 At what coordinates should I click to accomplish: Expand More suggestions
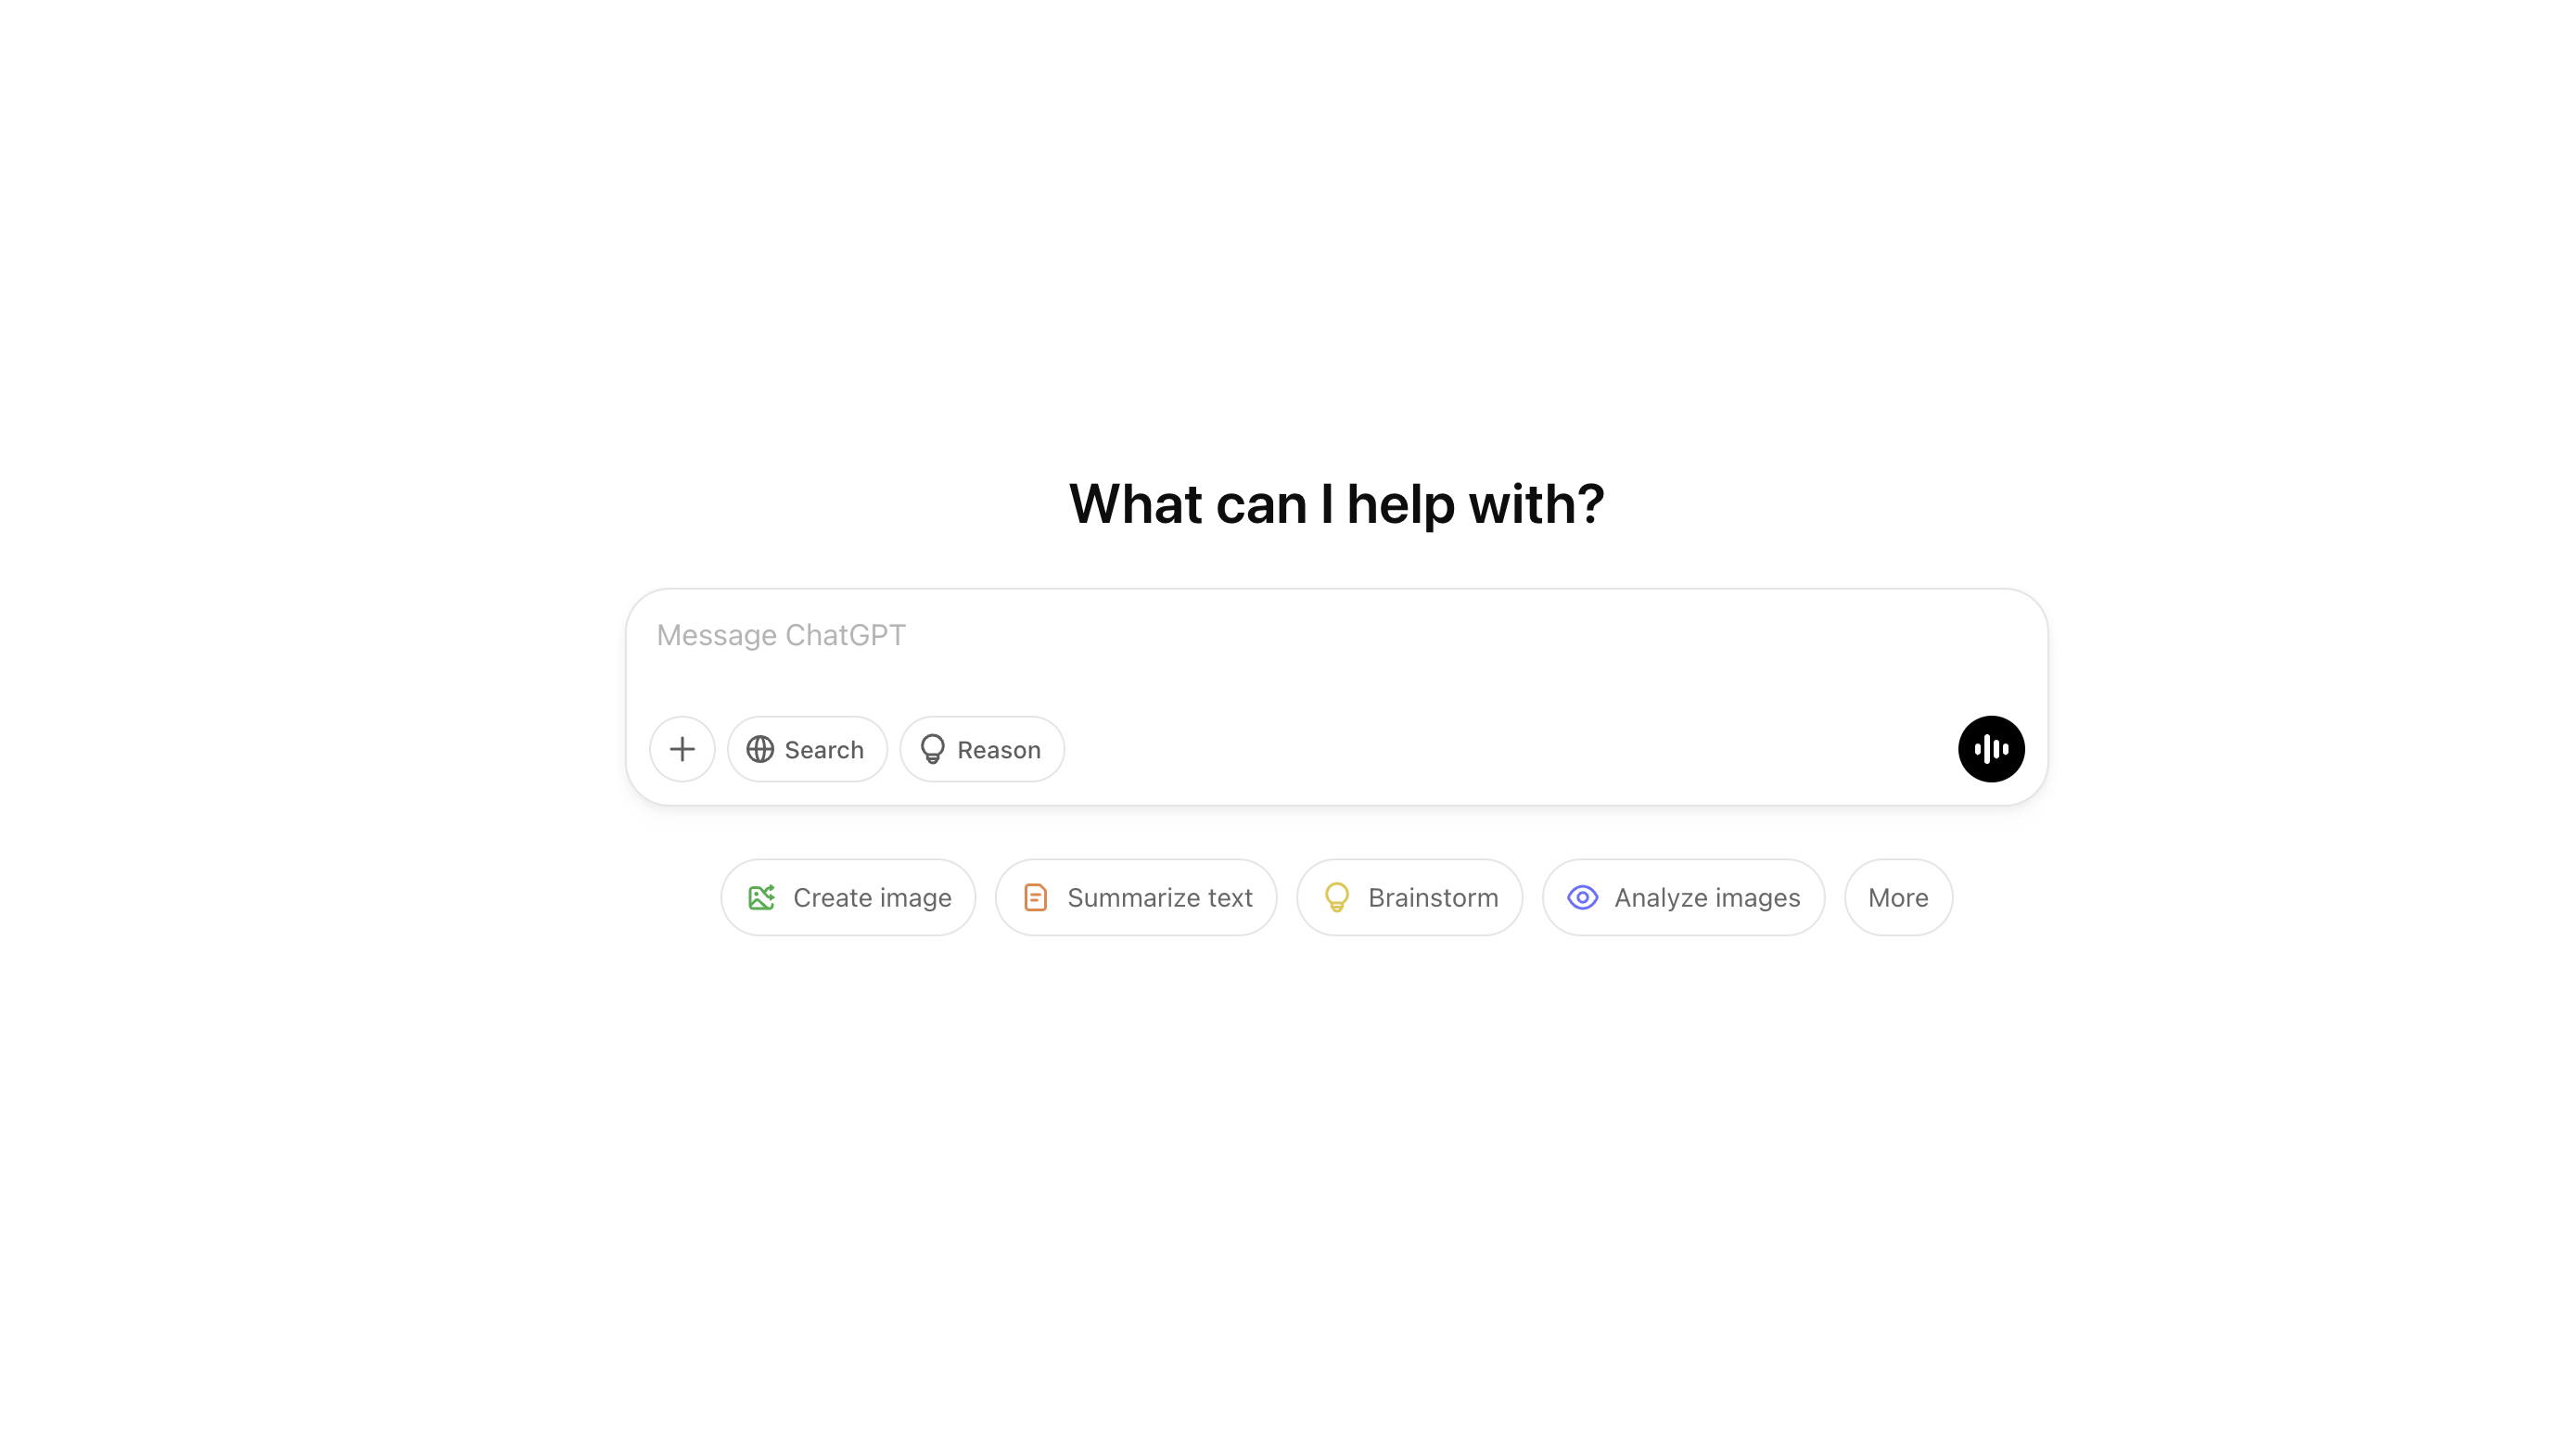point(1898,897)
